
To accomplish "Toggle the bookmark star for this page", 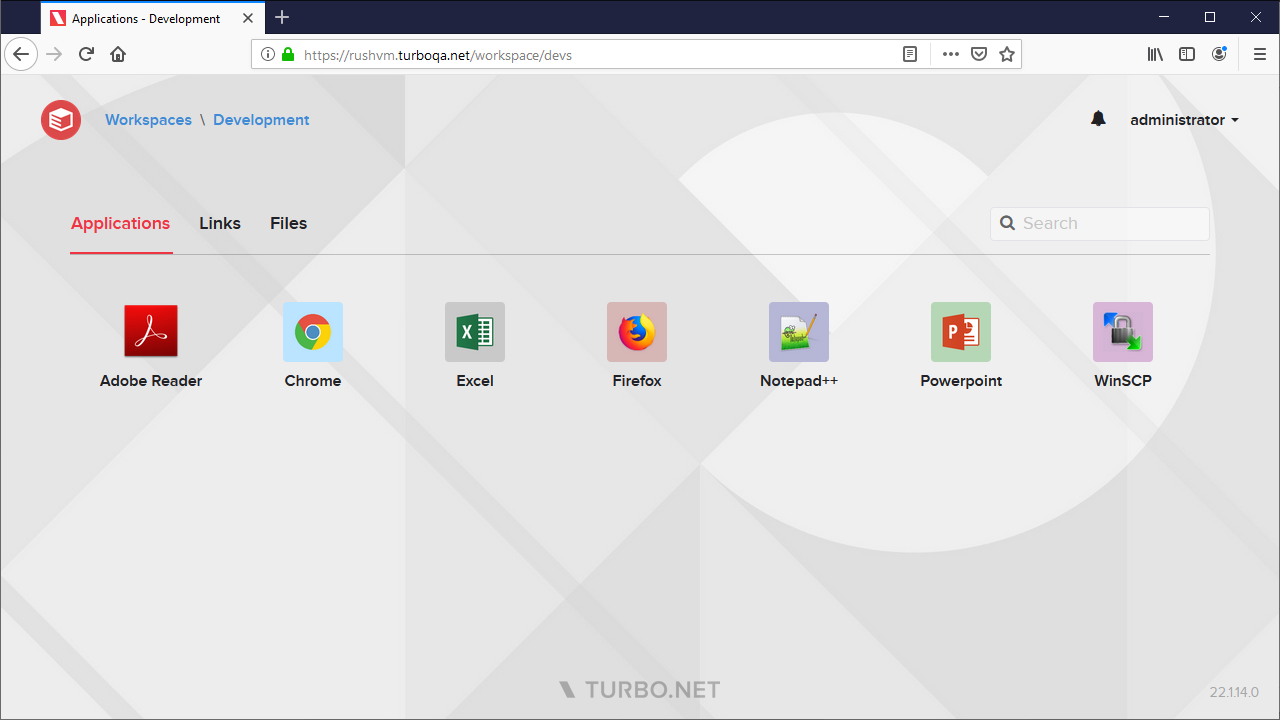I will [1007, 54].
